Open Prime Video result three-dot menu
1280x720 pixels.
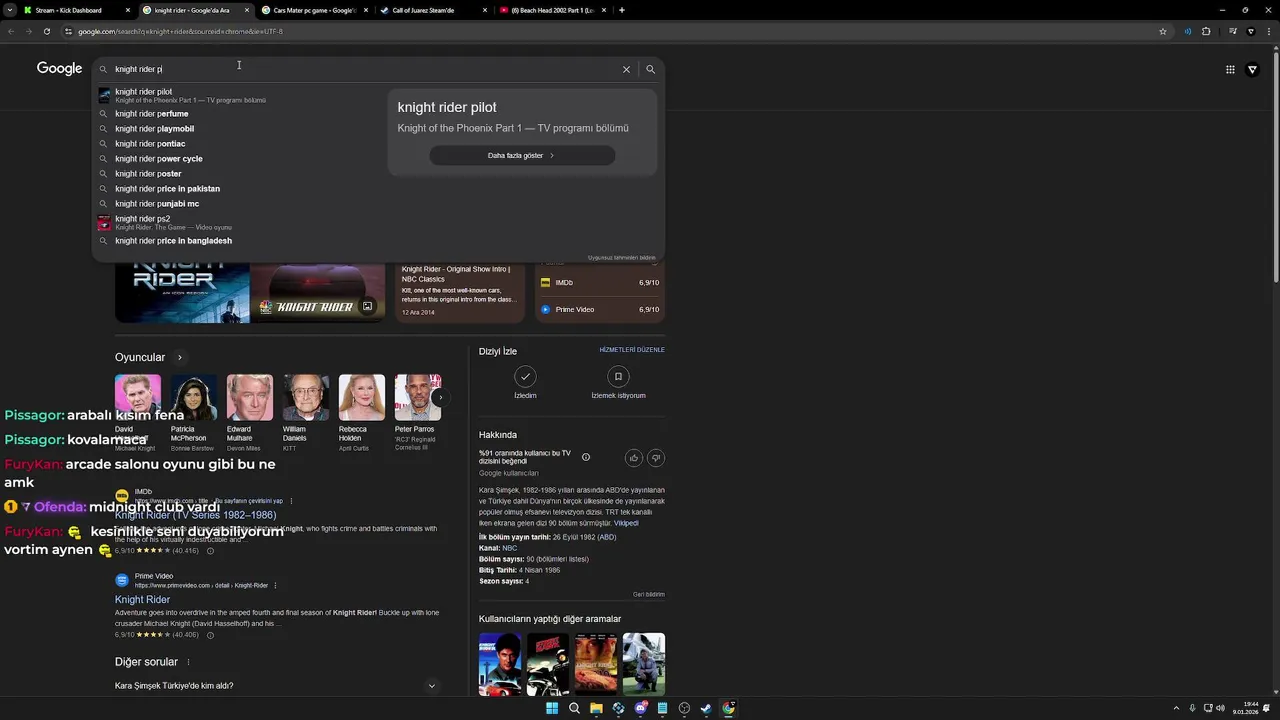(x=275, y=585)
